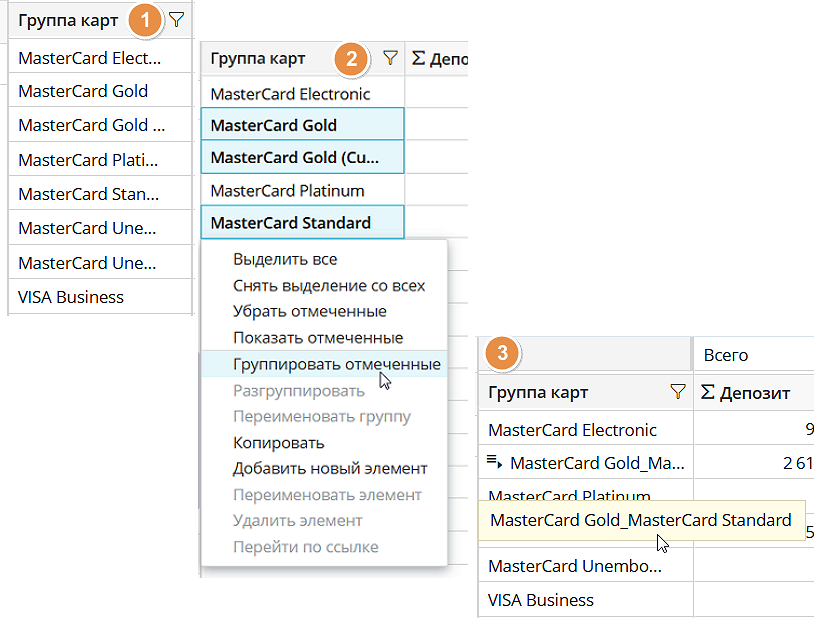
Task: Select Выделить все in the context menu
Action: pos(285,260)
